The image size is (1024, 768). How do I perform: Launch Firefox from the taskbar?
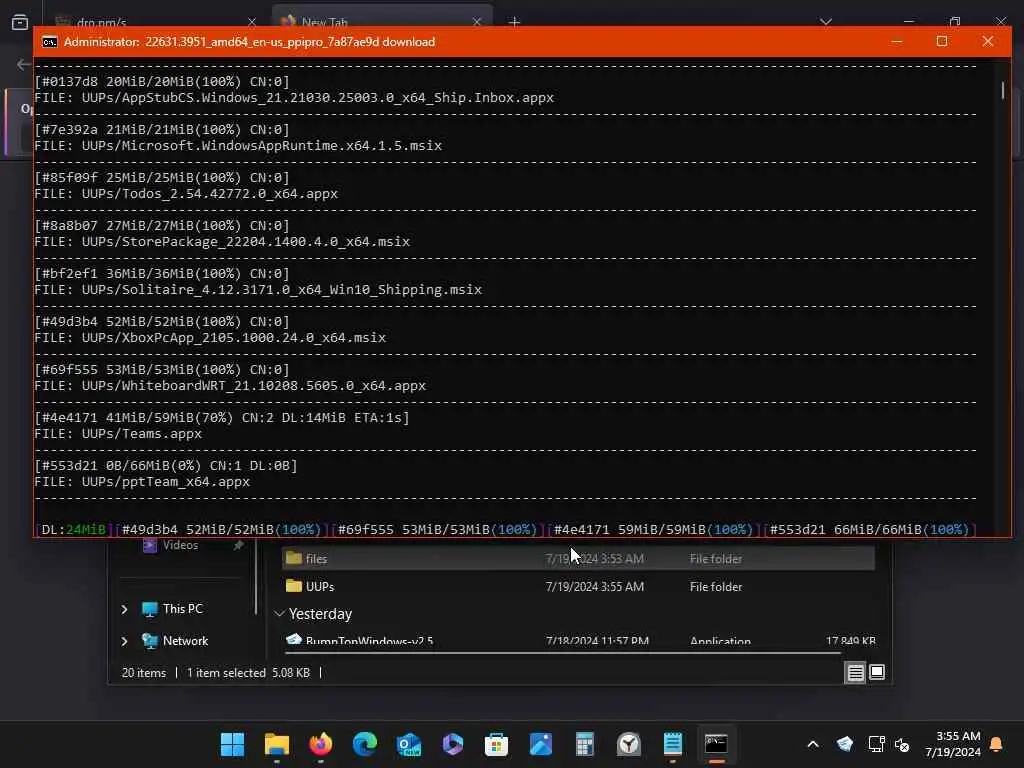tap(321, 744)
